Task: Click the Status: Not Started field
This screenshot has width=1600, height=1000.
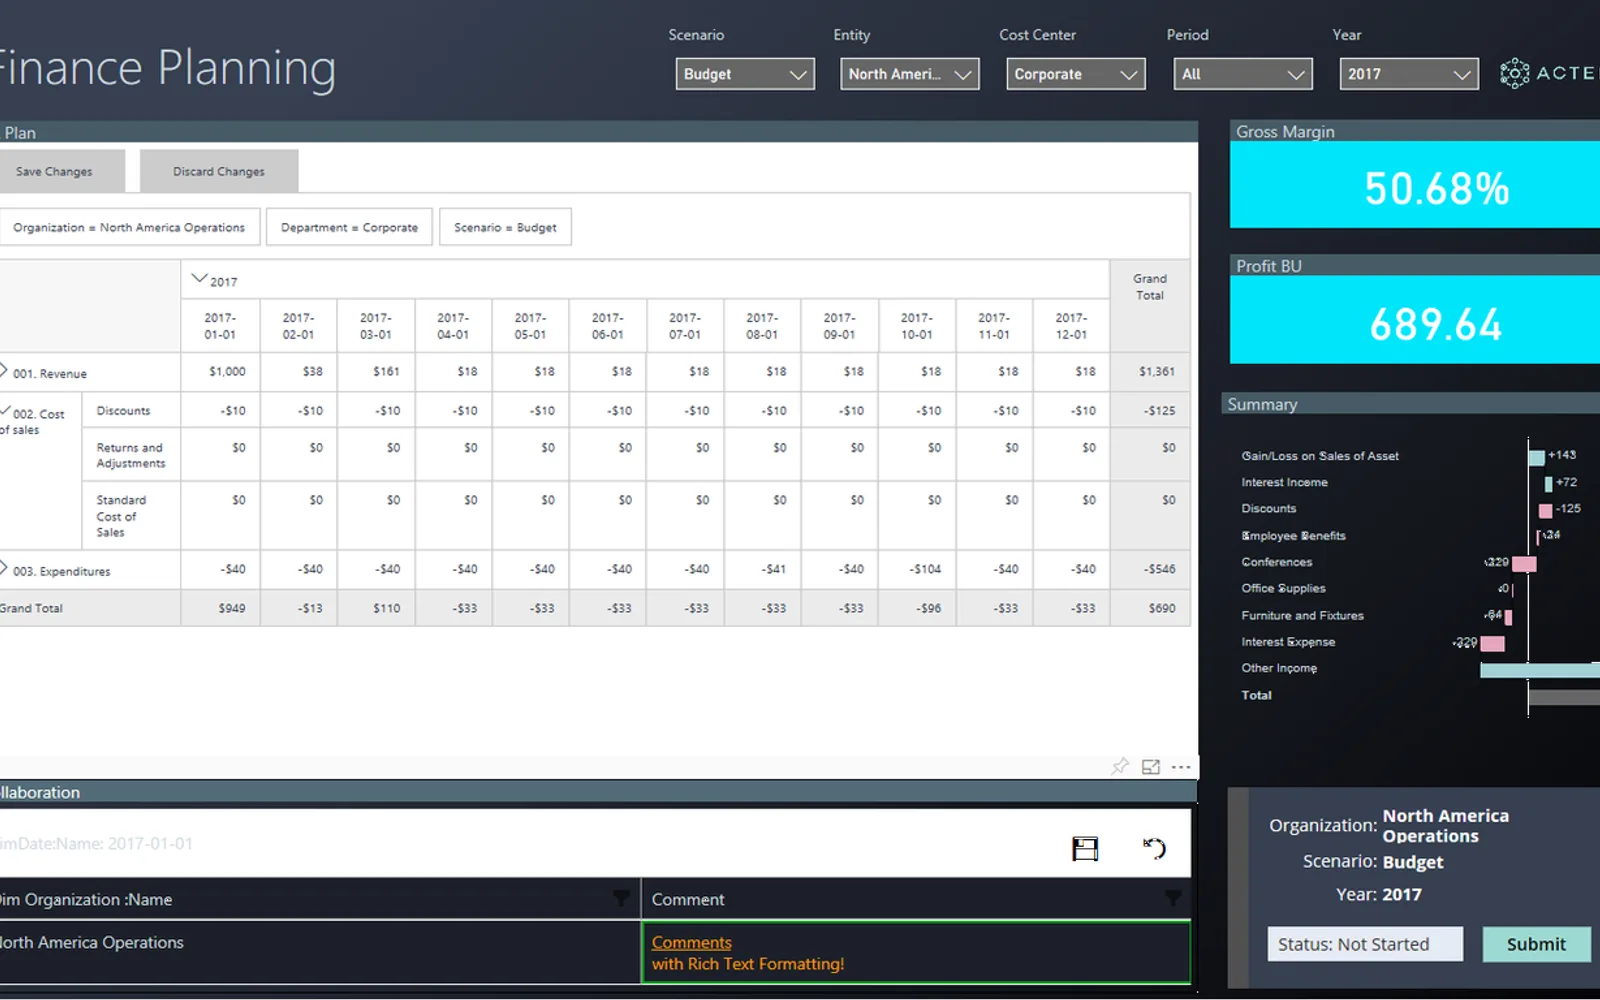Action: point(1365,944)
